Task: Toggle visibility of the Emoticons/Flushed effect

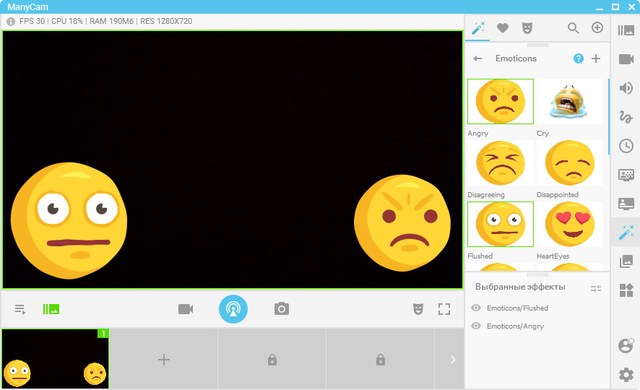Action: 476,308
